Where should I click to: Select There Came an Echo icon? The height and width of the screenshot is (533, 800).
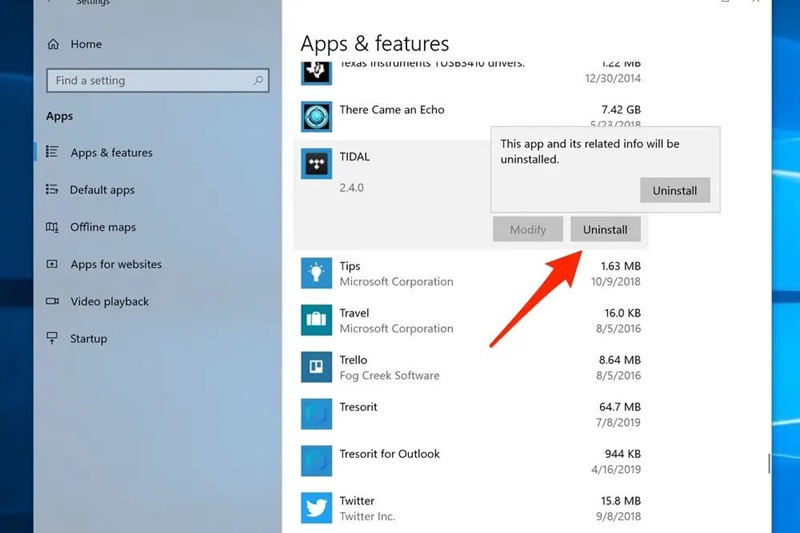[x=316, y=117]
